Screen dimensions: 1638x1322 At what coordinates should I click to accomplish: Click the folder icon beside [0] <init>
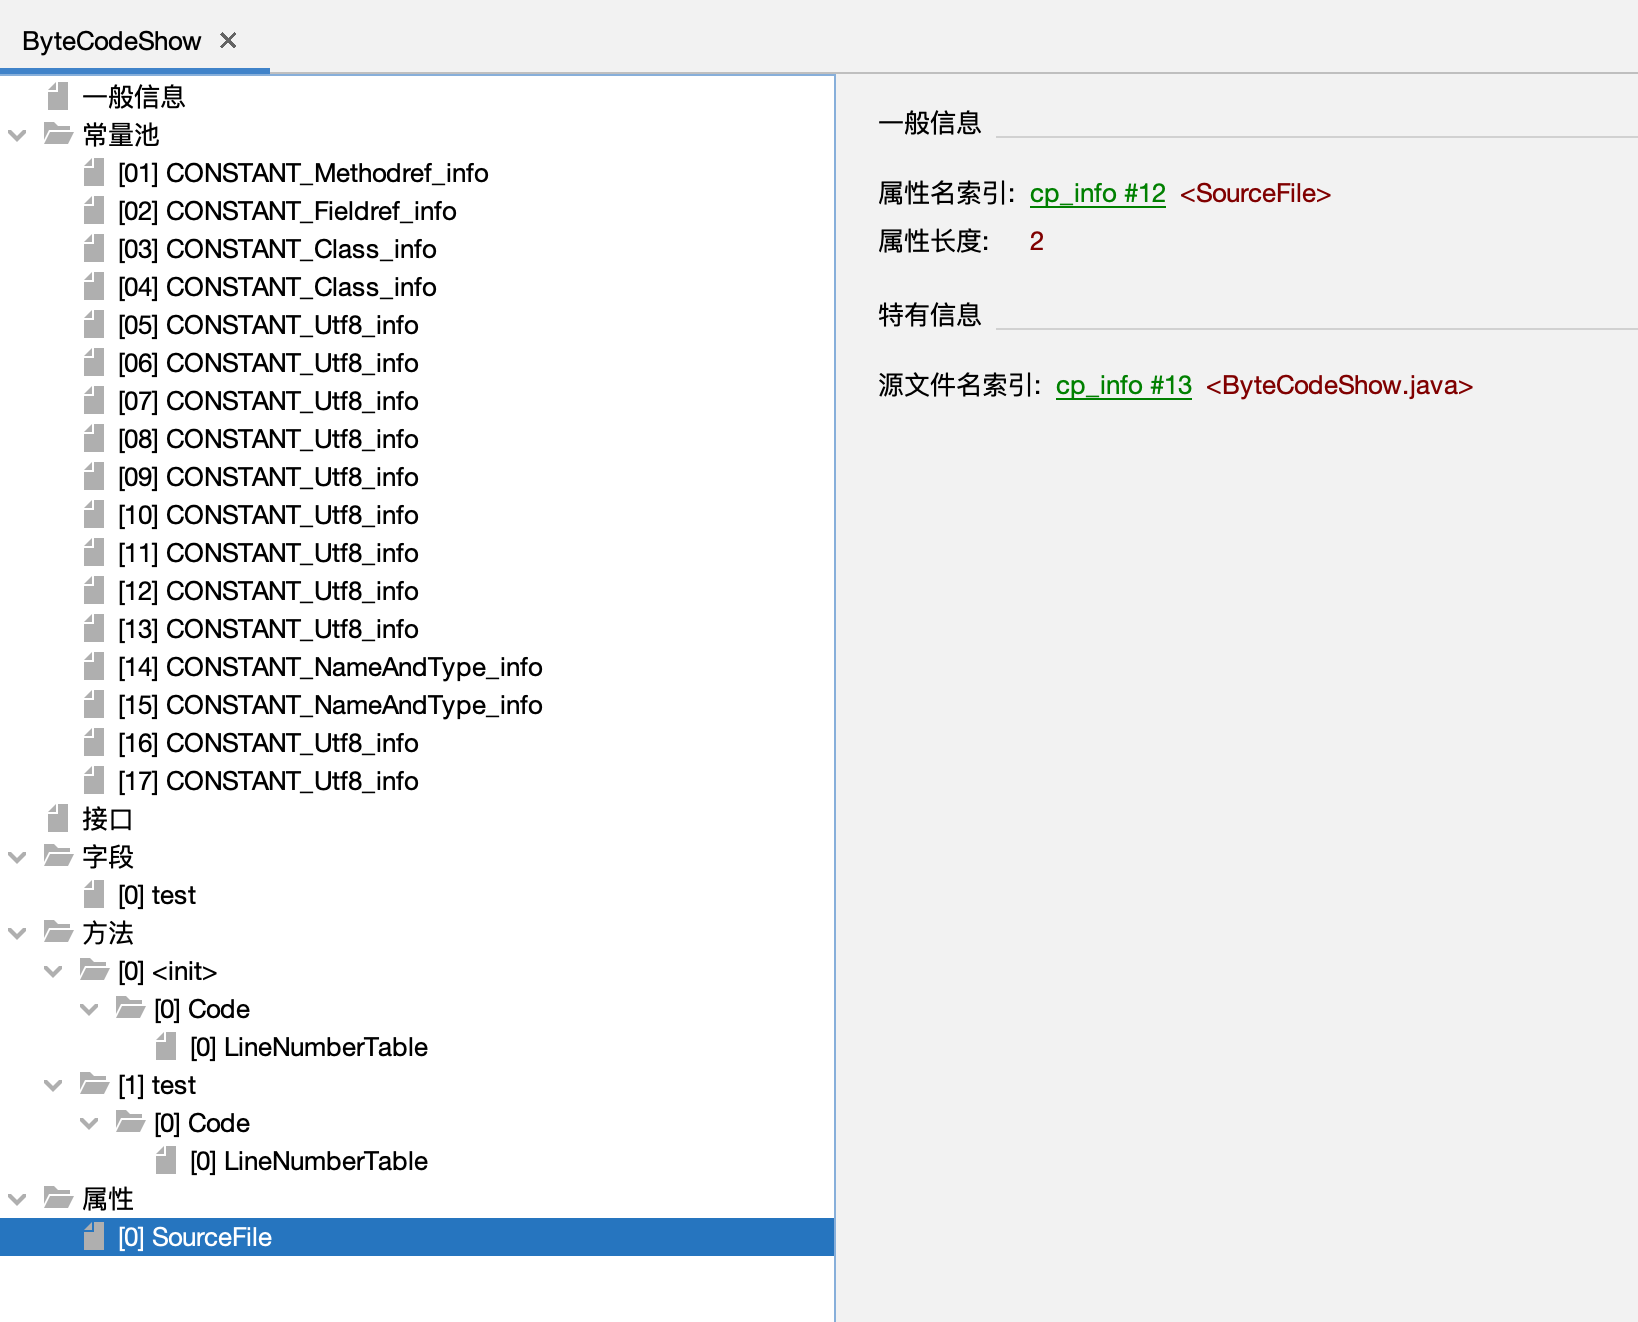tap(94, 971)
